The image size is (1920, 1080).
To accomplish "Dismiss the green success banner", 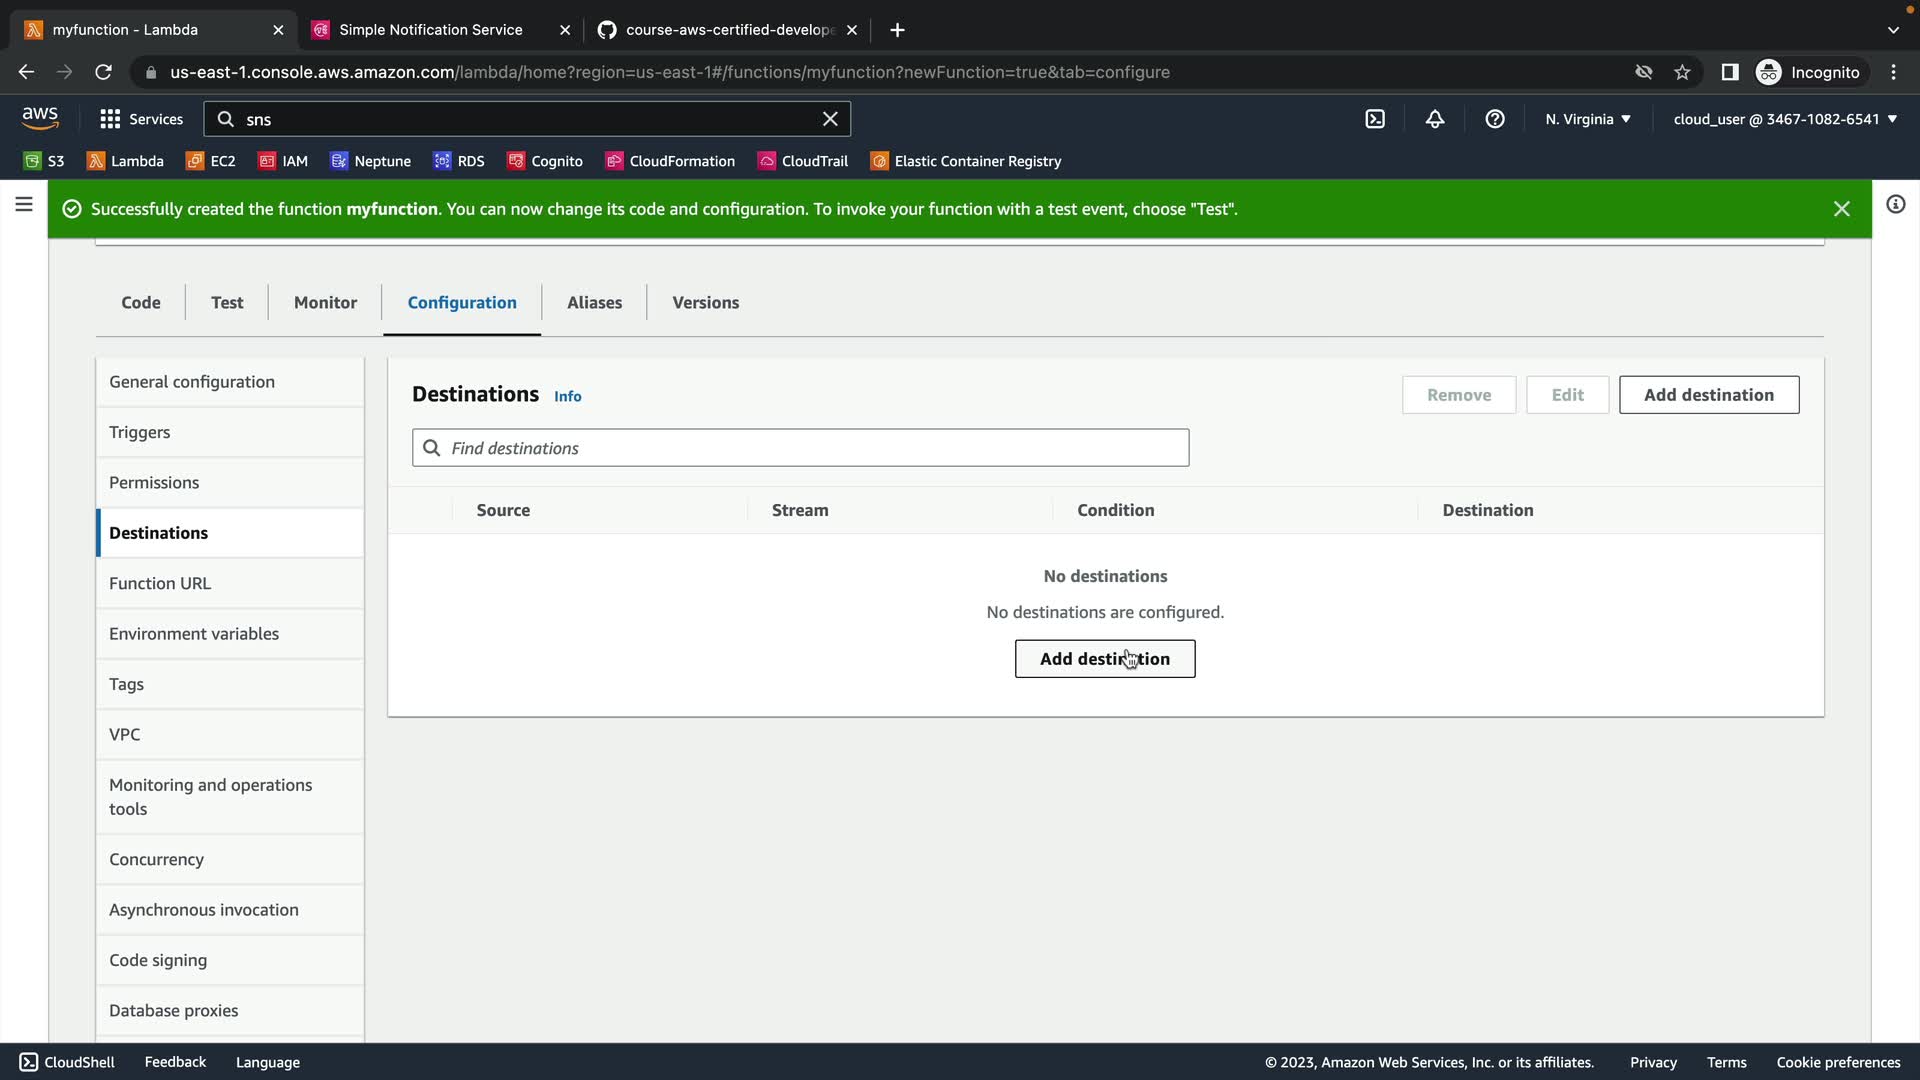I will [1842, 209].
